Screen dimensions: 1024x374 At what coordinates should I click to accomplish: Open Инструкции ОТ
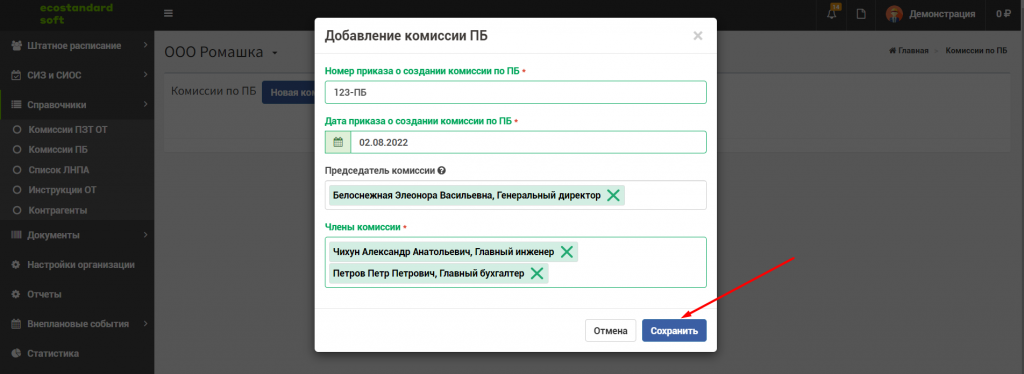63,190
